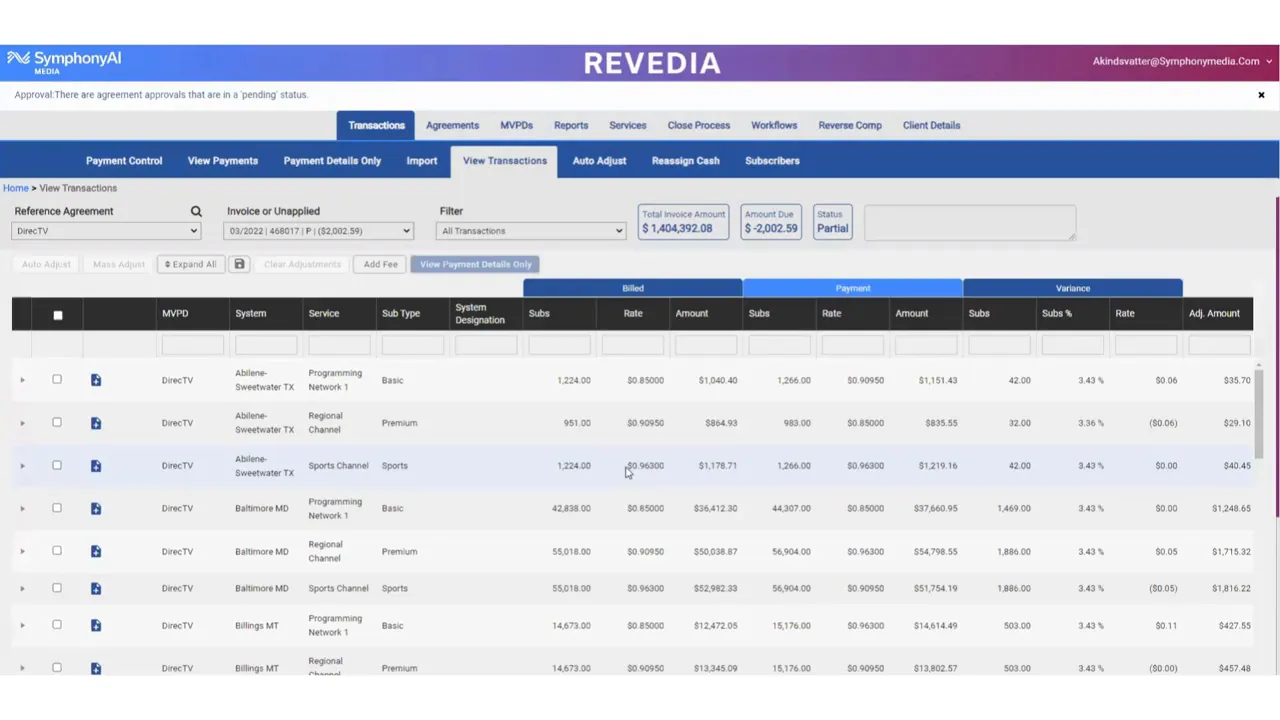This screenshot has width=1280, height=720.
Task: Sort by the Adj. Amount column header
Action: click(x=1214, y=313)
